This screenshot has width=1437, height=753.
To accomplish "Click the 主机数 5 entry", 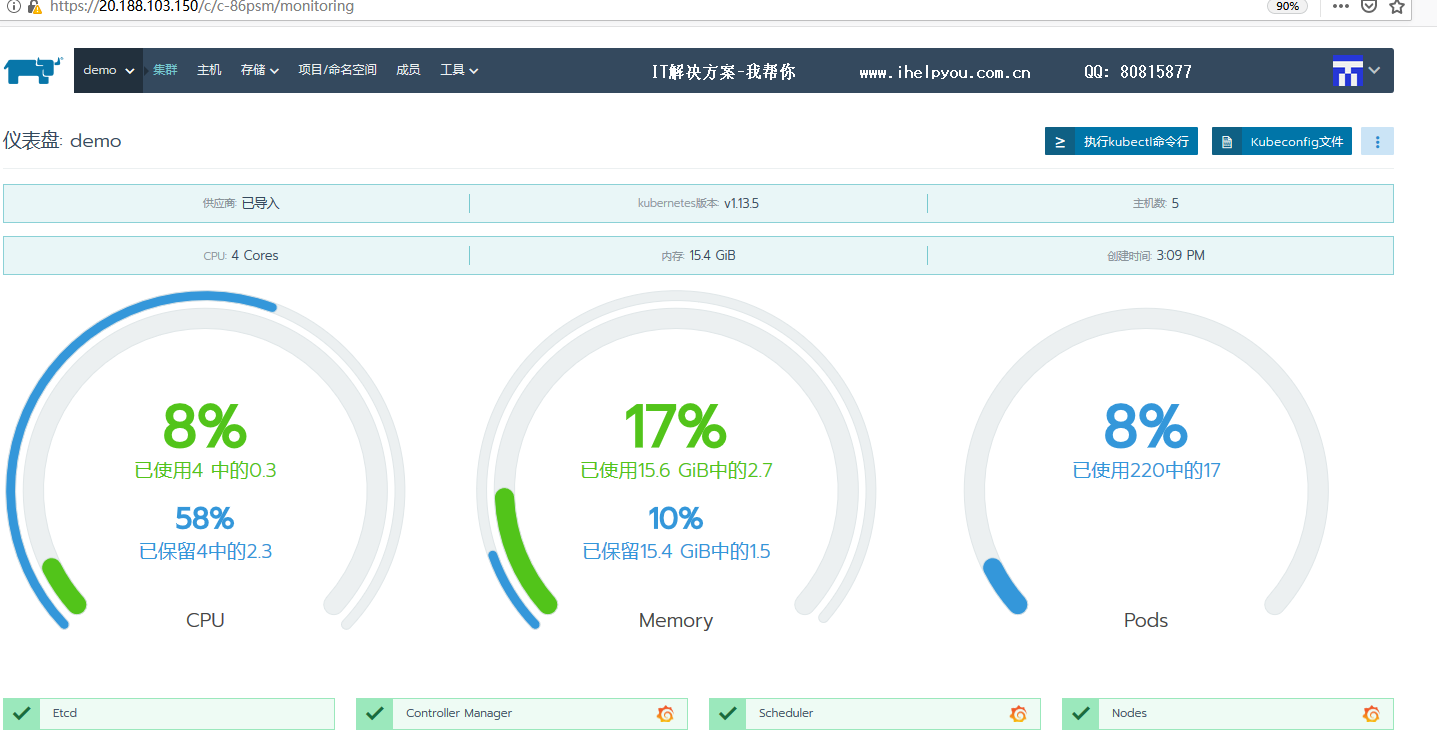I will click(x=1155, y=203).
